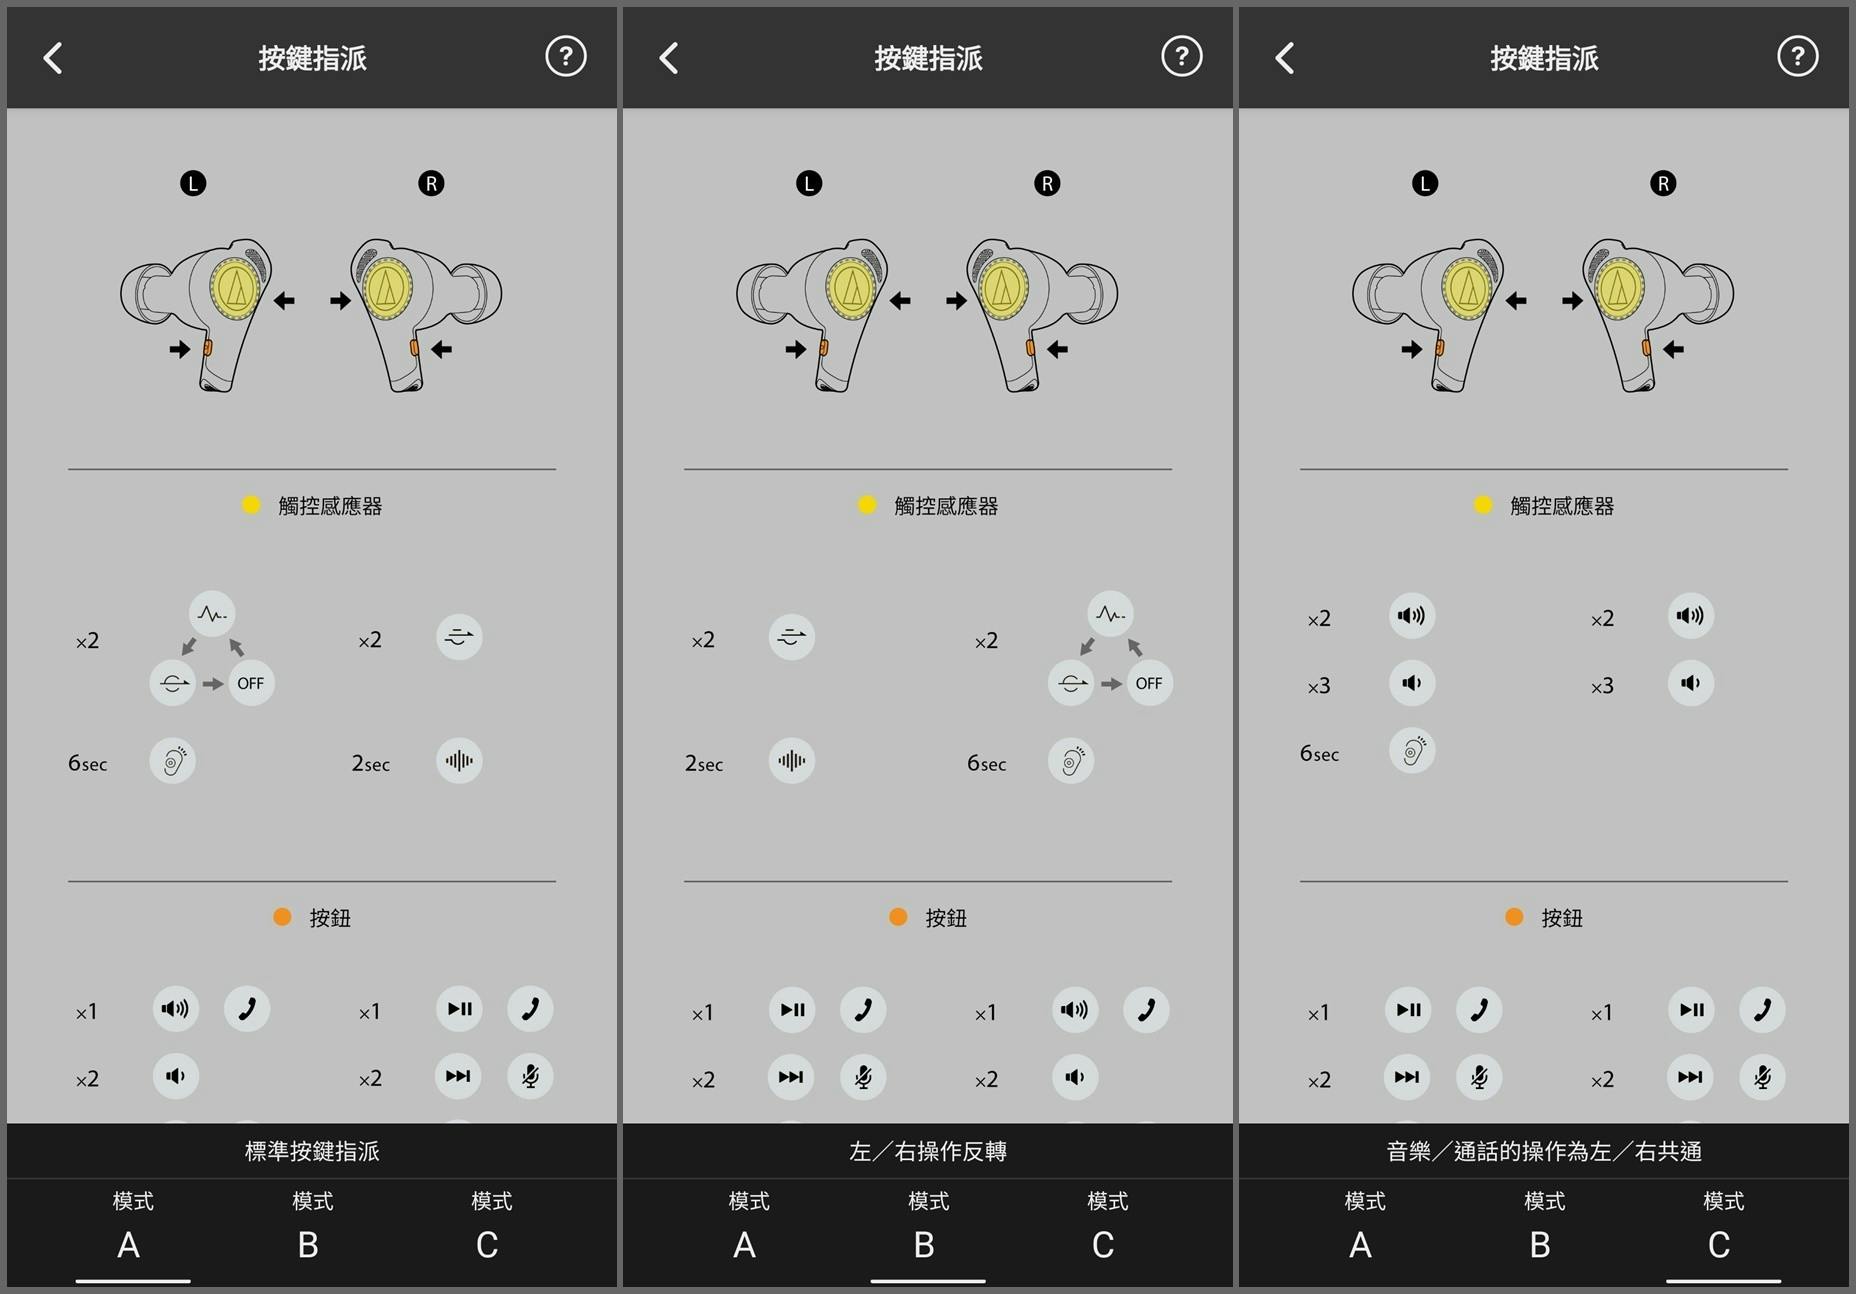Tap the help icon in the right panel
Screen dimensions: 1856x1294
tap(1797, 57)
